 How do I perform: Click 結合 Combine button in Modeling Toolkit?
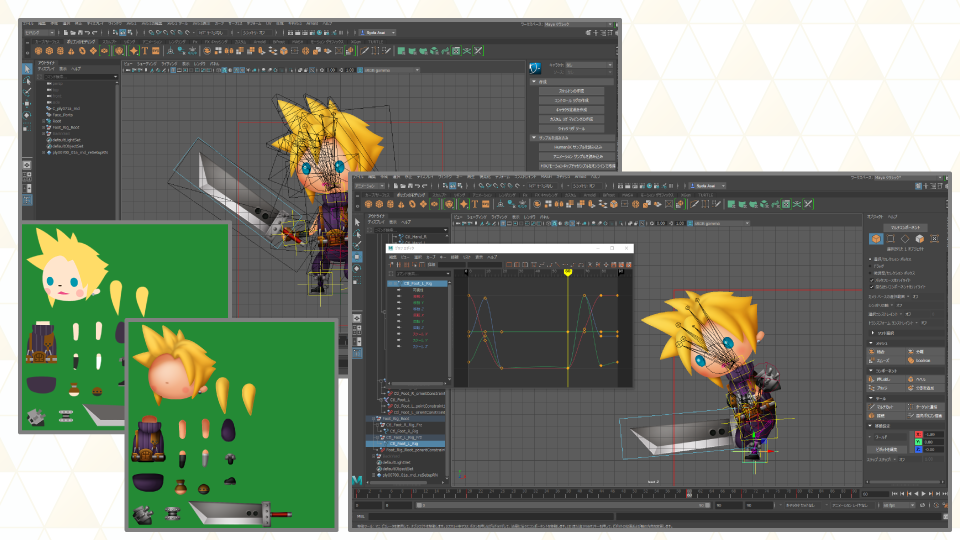886,352
